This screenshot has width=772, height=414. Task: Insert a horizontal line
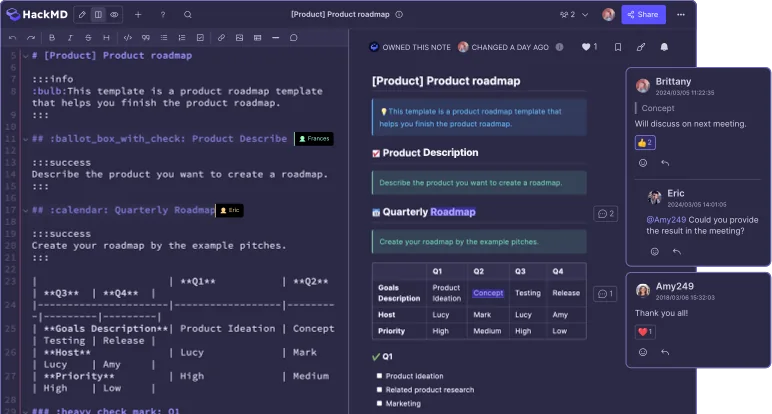pos(276,38)
